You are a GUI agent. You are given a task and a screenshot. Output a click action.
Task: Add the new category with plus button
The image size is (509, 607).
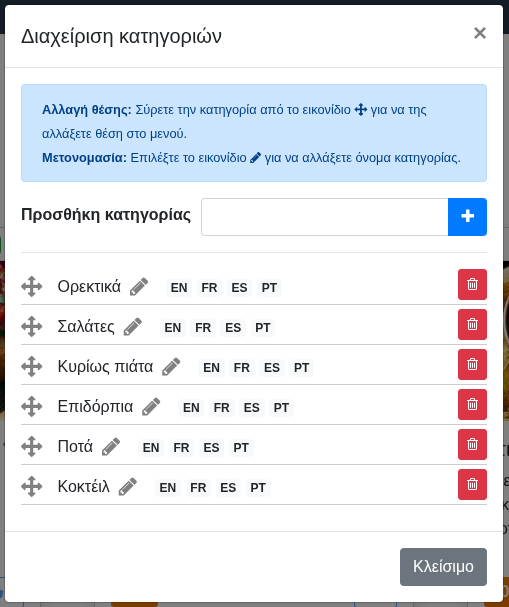click(x=467, y=217)
